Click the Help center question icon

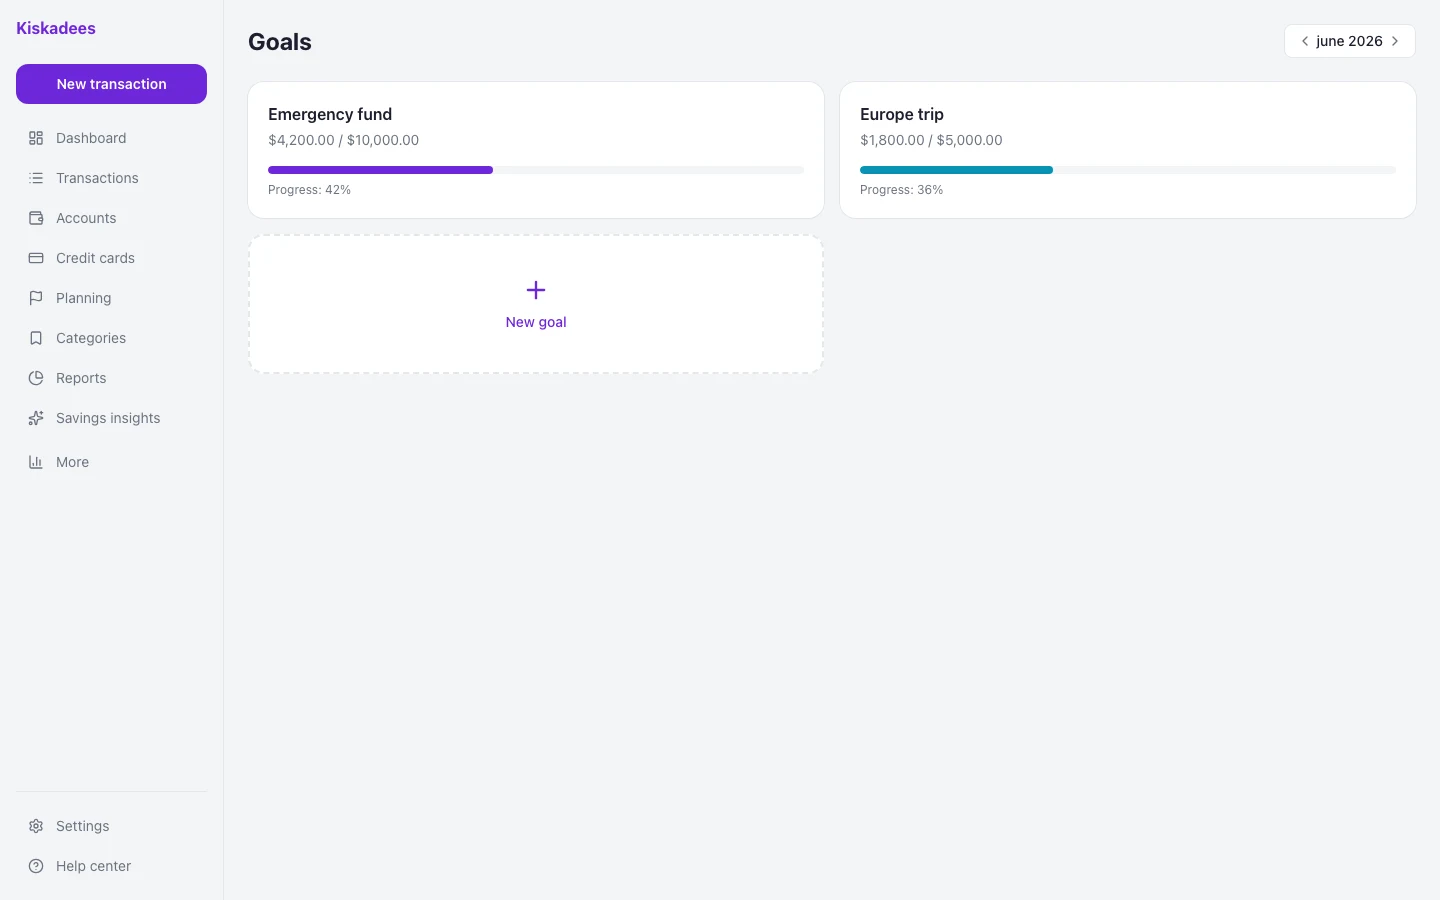point(36,866)
